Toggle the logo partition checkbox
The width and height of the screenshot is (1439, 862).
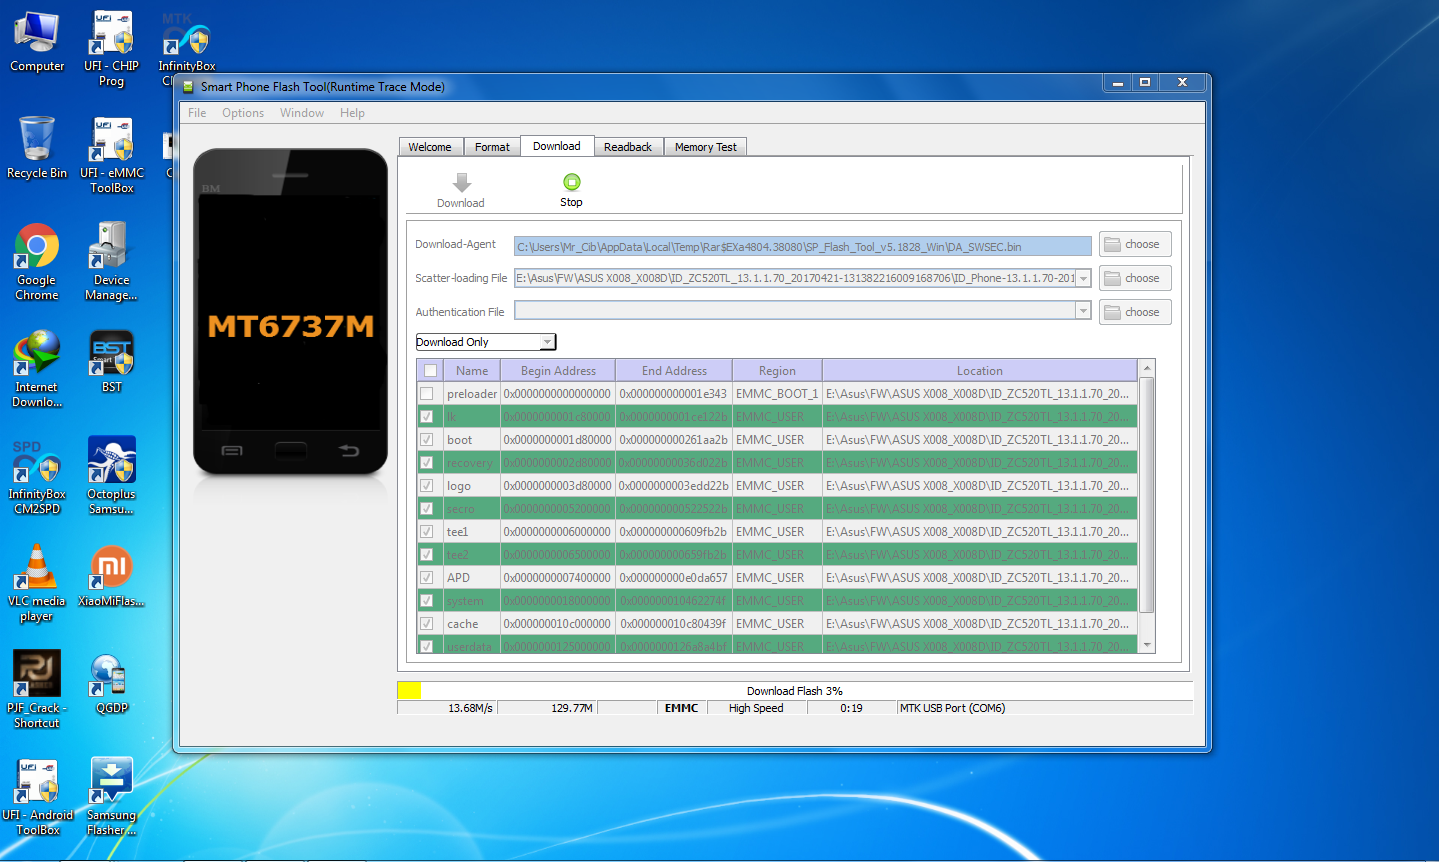pyautogui.click(x=427, y=485)
